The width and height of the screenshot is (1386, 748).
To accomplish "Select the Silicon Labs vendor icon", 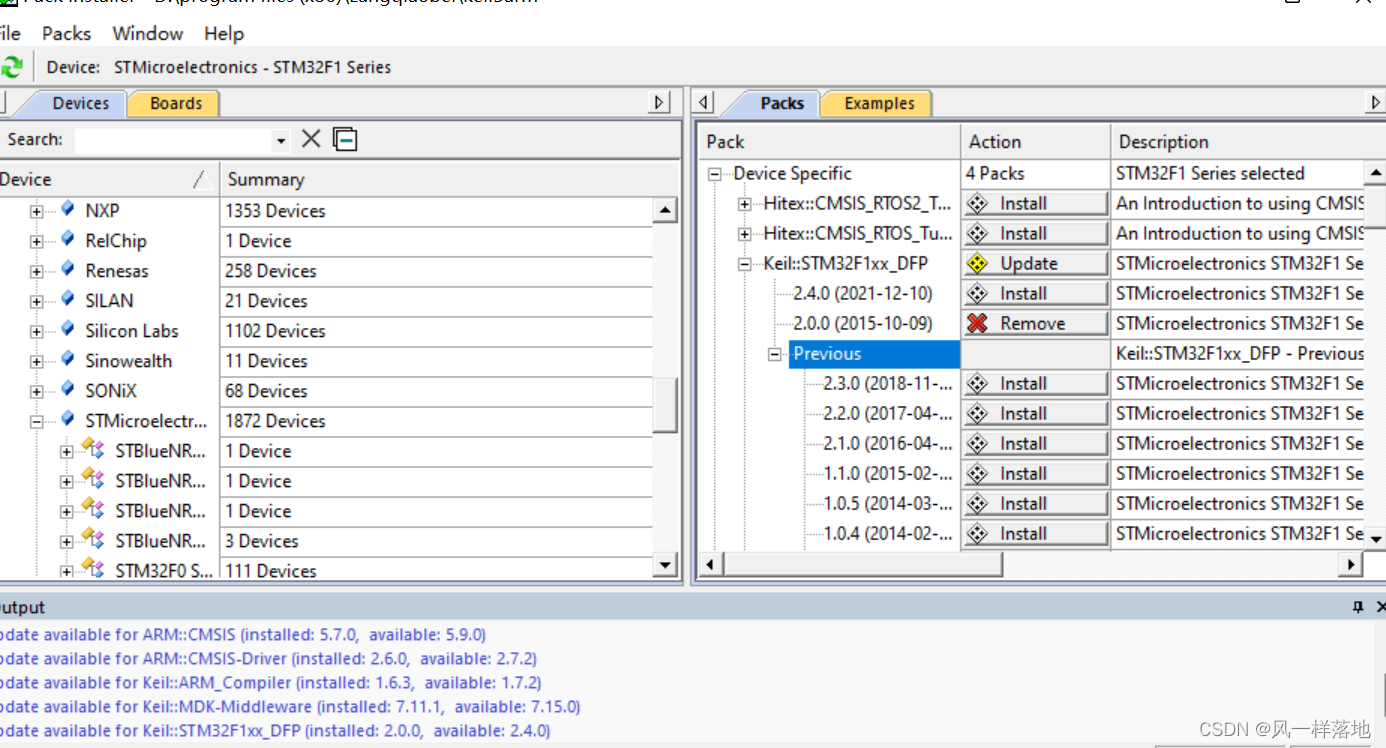I will point(67,329).
